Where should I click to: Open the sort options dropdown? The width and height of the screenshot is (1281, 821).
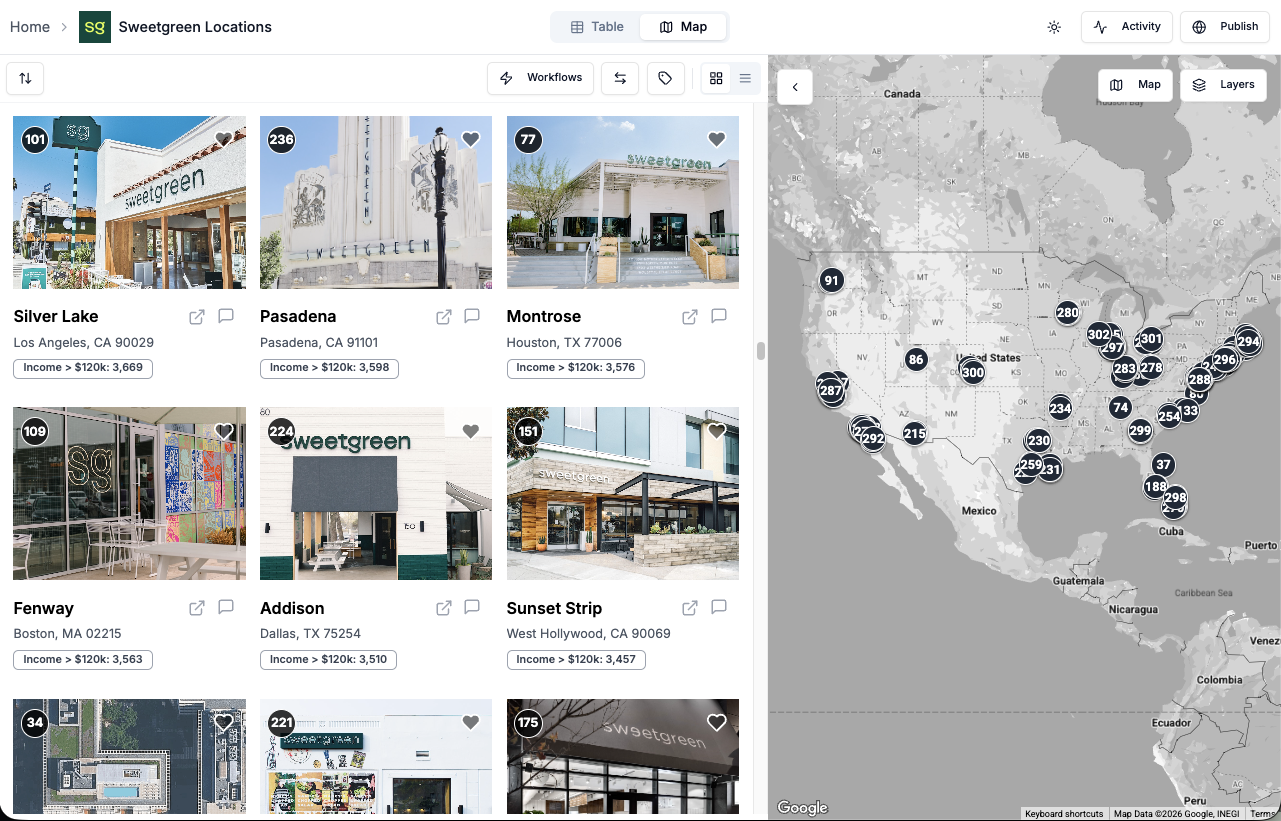click(x=24, y=77)
